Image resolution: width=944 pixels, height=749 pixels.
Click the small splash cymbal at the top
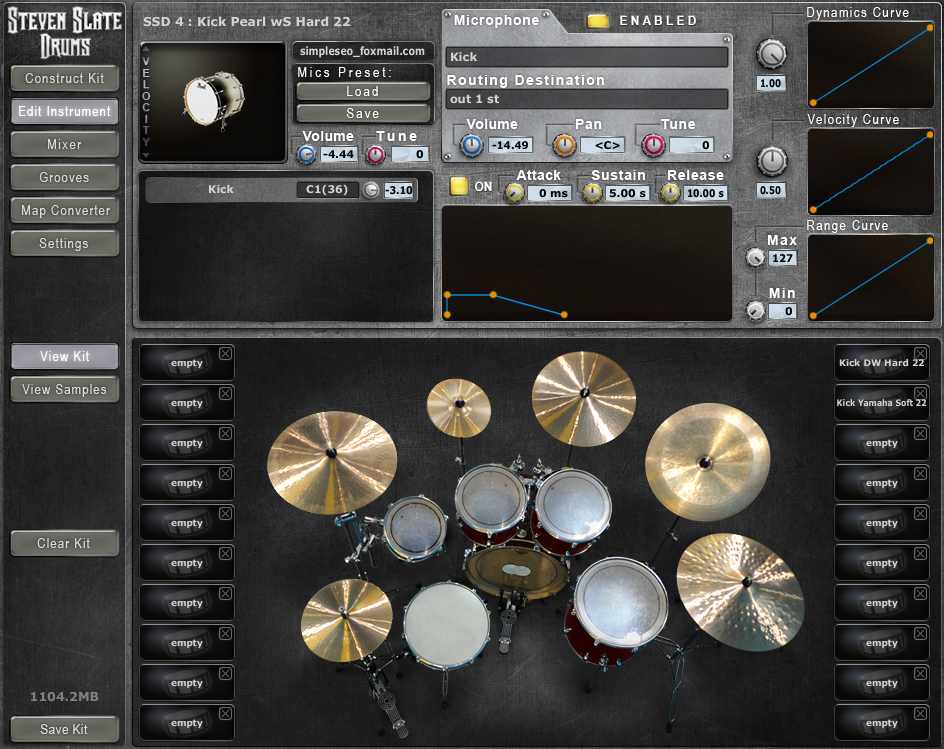(x=459, y=408)
